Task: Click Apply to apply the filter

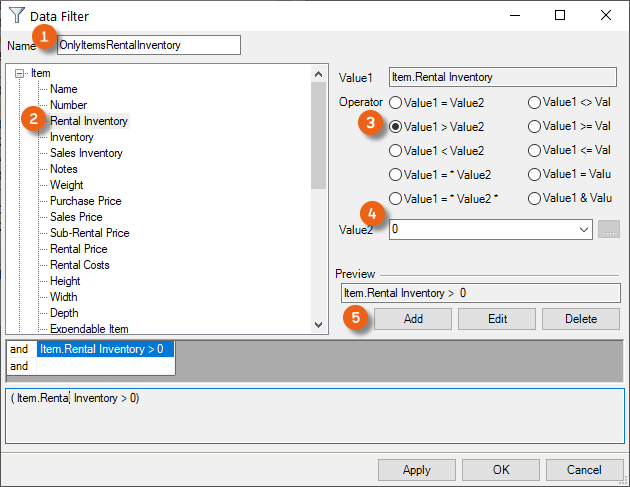Action: tap(416, 470)
